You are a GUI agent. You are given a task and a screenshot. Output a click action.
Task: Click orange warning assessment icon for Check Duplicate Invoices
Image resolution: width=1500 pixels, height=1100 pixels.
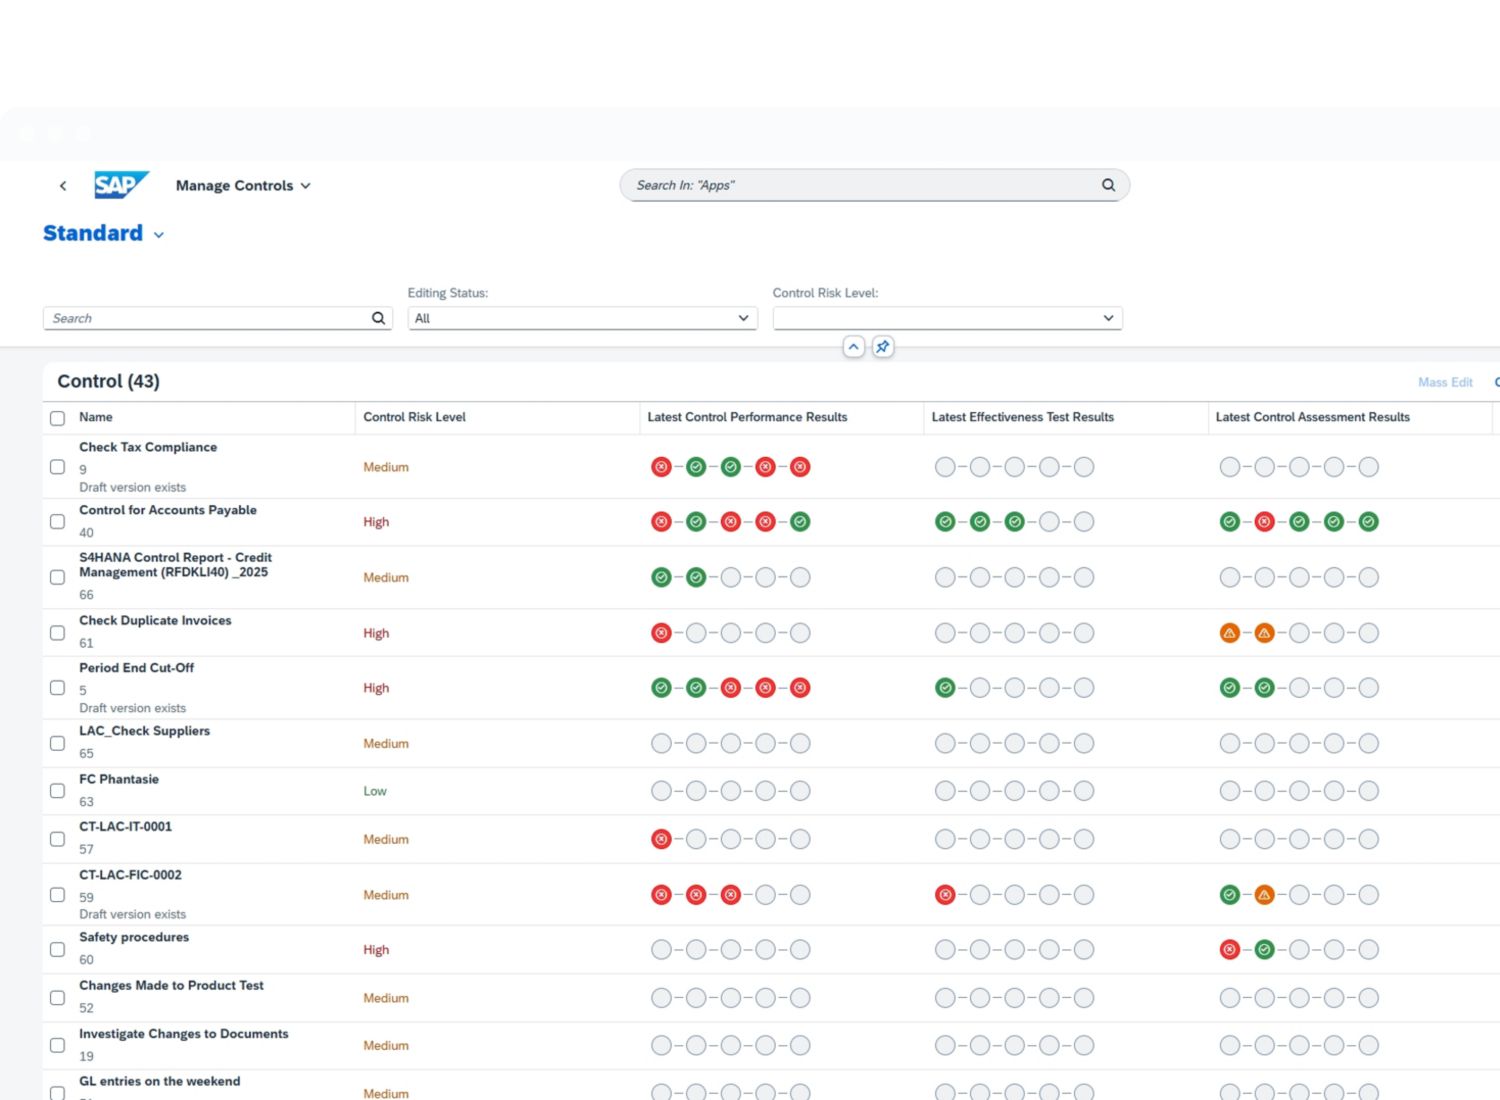click(1230, 633)
